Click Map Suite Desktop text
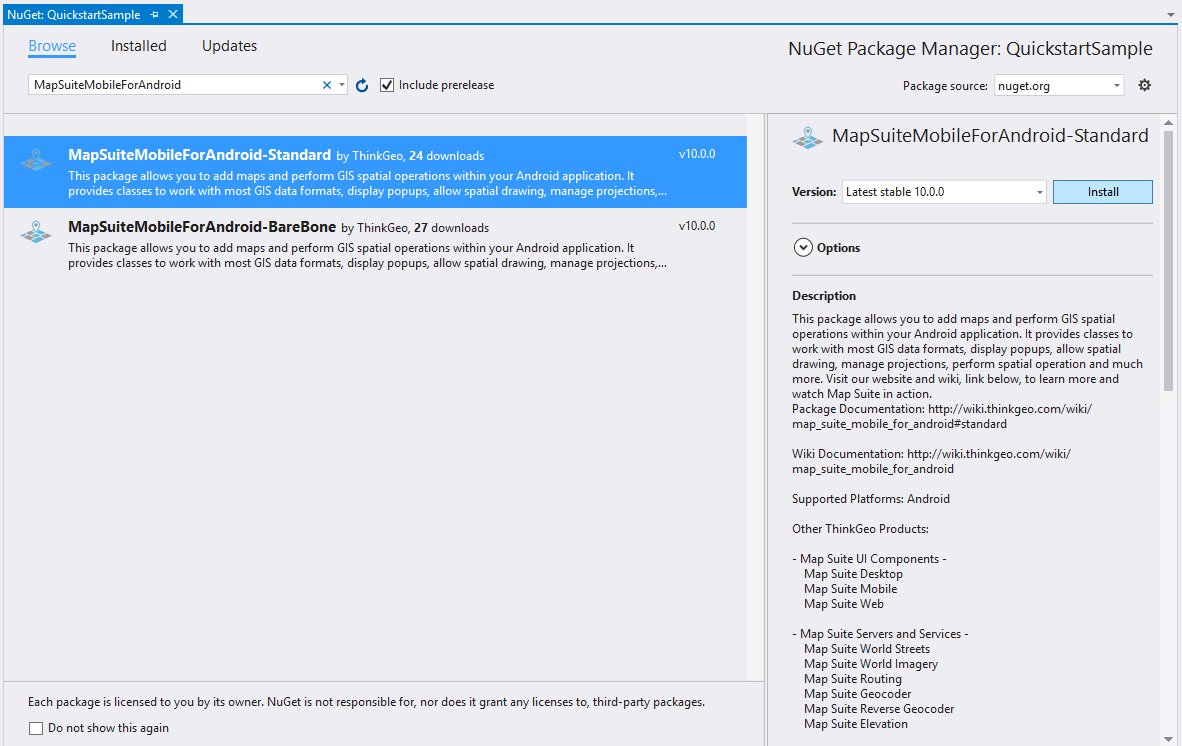The height and width of the screenshot is (746, 1182). [853, 574]
